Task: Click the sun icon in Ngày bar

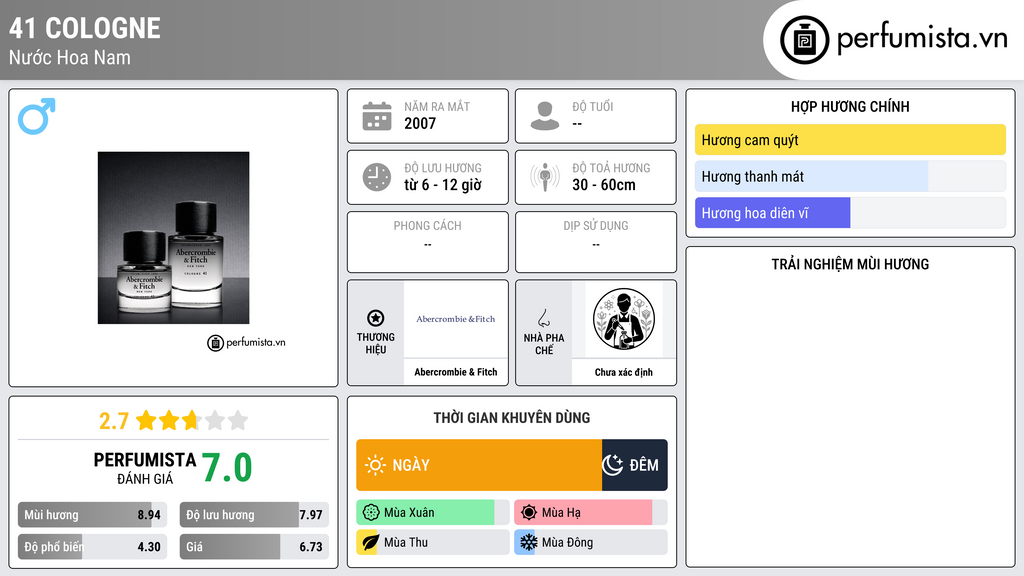Action: click(376, 465)
